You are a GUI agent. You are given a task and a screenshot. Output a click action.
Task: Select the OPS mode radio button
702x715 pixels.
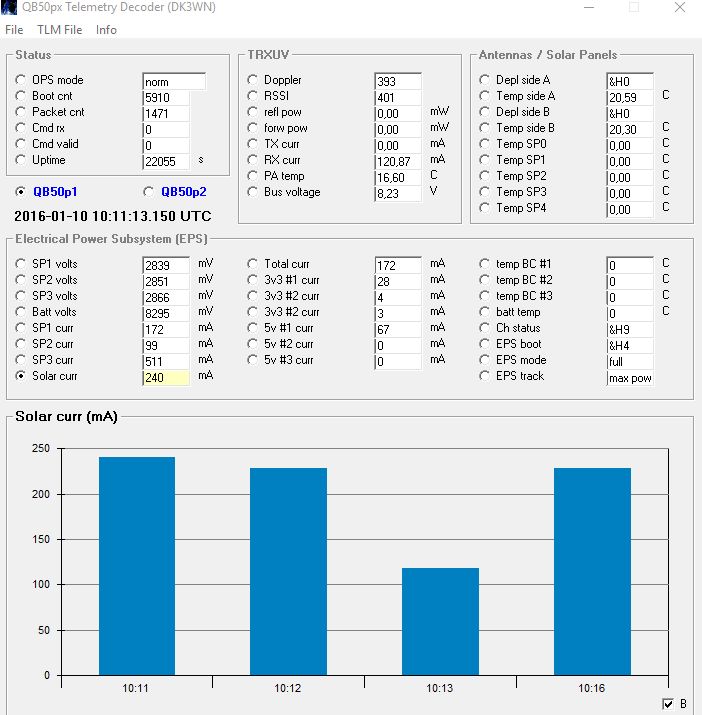coord(20,80)
